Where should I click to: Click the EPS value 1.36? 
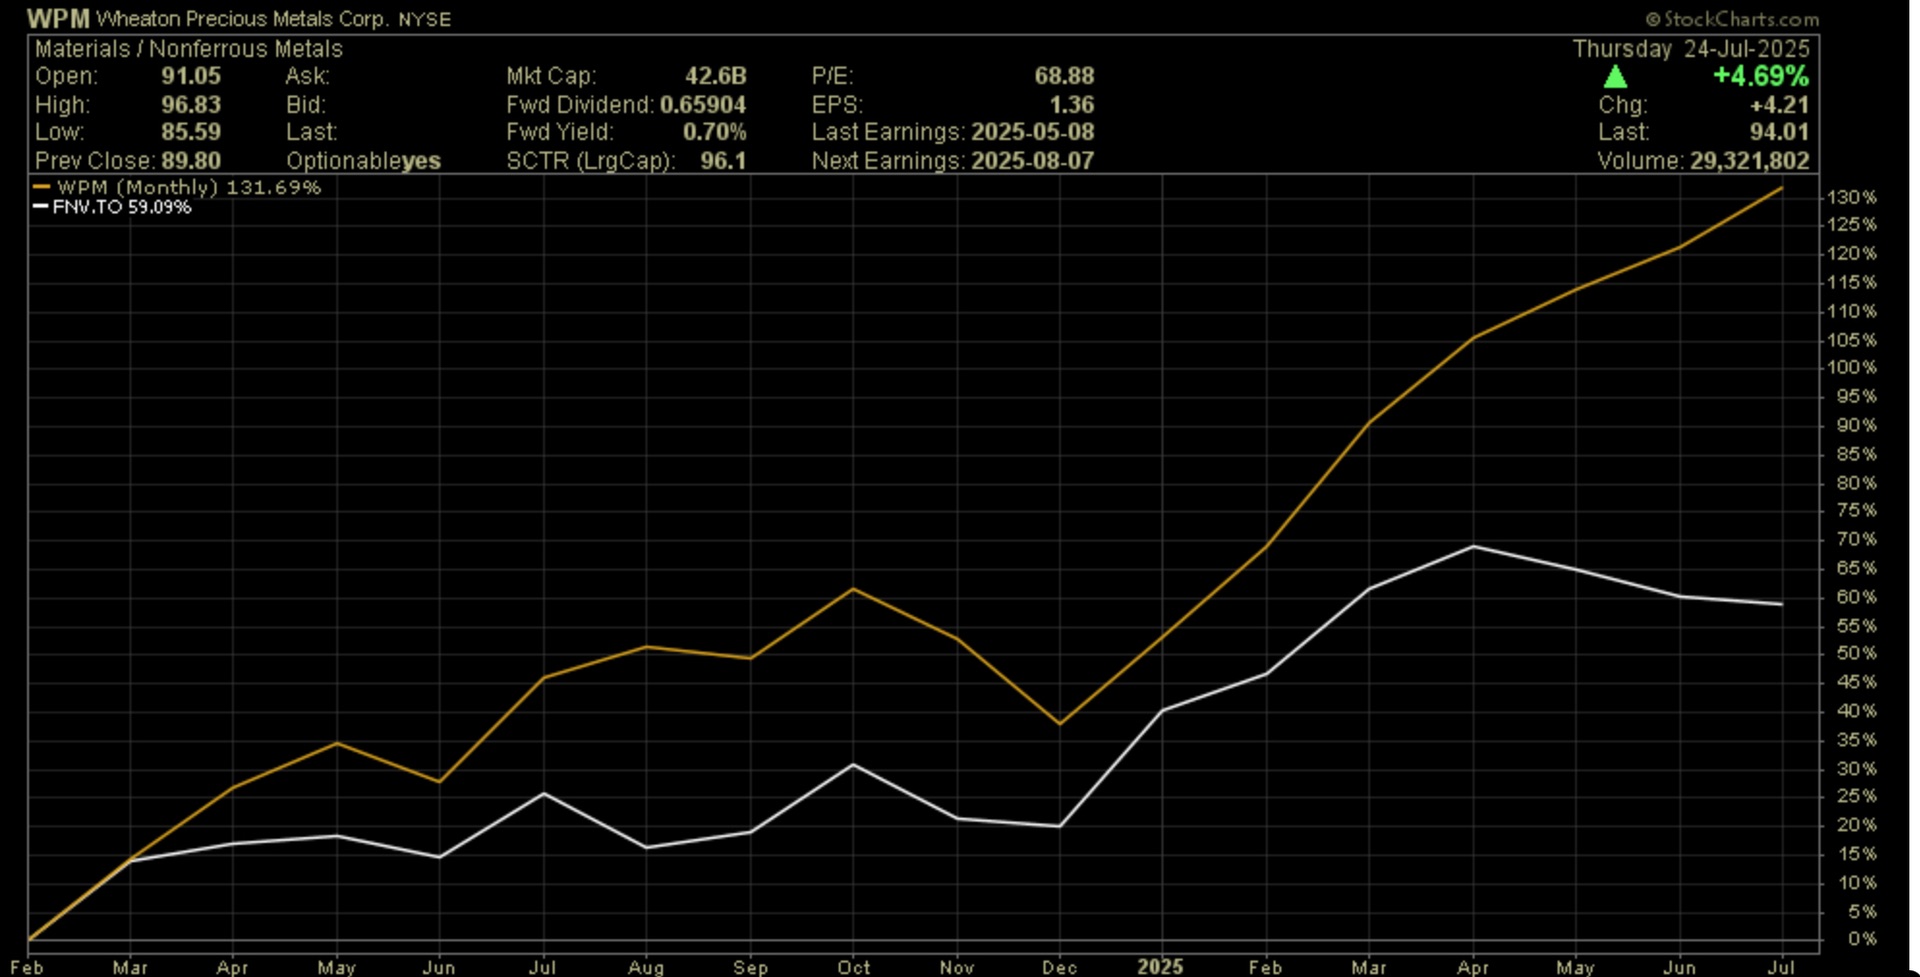pos(1072,105)
